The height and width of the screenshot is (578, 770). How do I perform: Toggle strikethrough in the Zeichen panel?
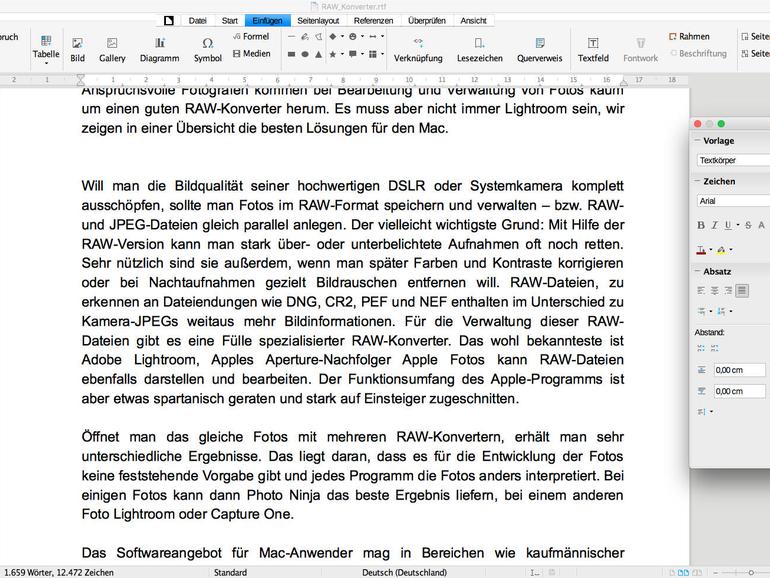(x=748, y=225)
